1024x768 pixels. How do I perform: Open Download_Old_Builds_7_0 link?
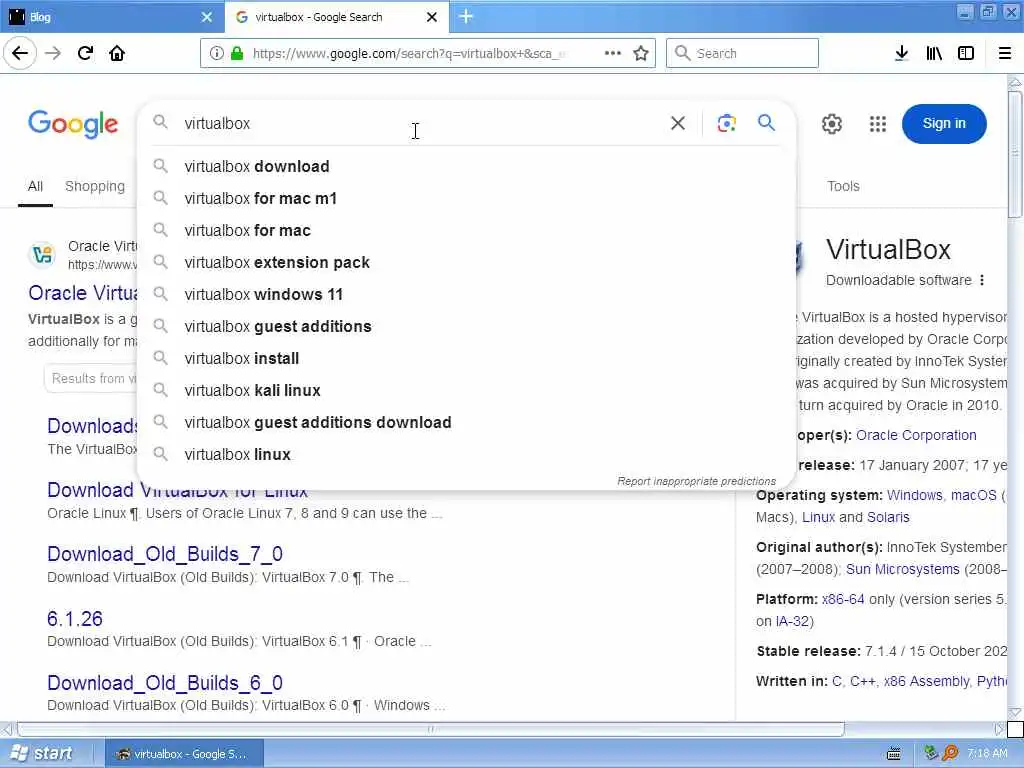click(x=165, y=554)
